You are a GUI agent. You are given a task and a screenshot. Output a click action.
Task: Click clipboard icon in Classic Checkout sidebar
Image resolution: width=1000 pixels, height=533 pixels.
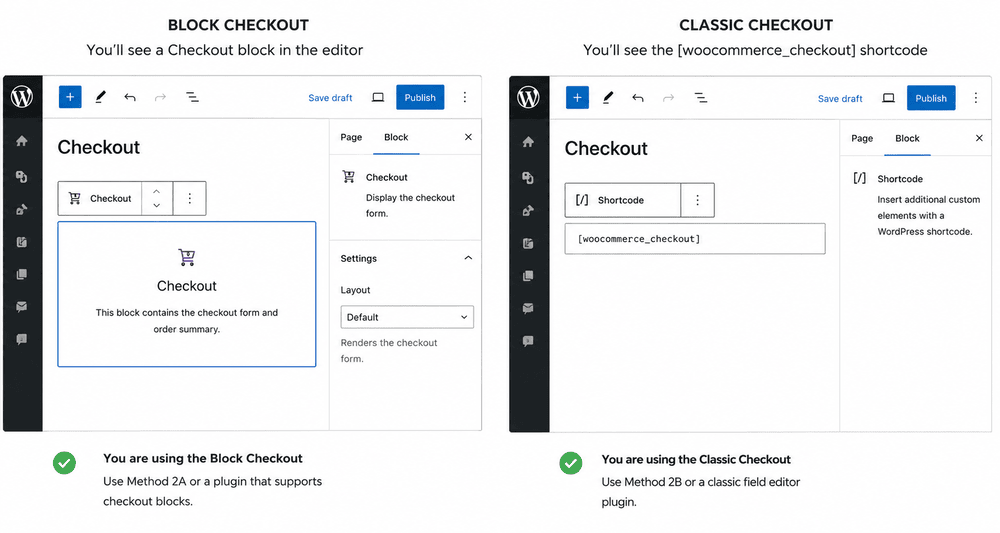[x=528, y=243]
